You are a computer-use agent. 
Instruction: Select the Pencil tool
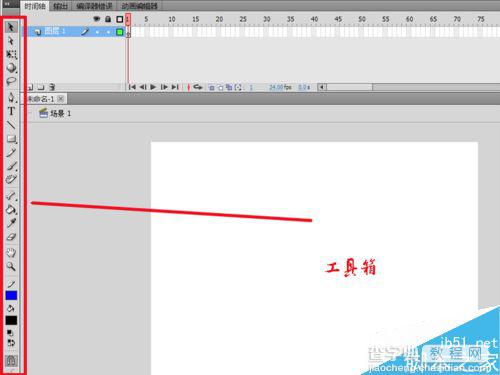(11, 152)
